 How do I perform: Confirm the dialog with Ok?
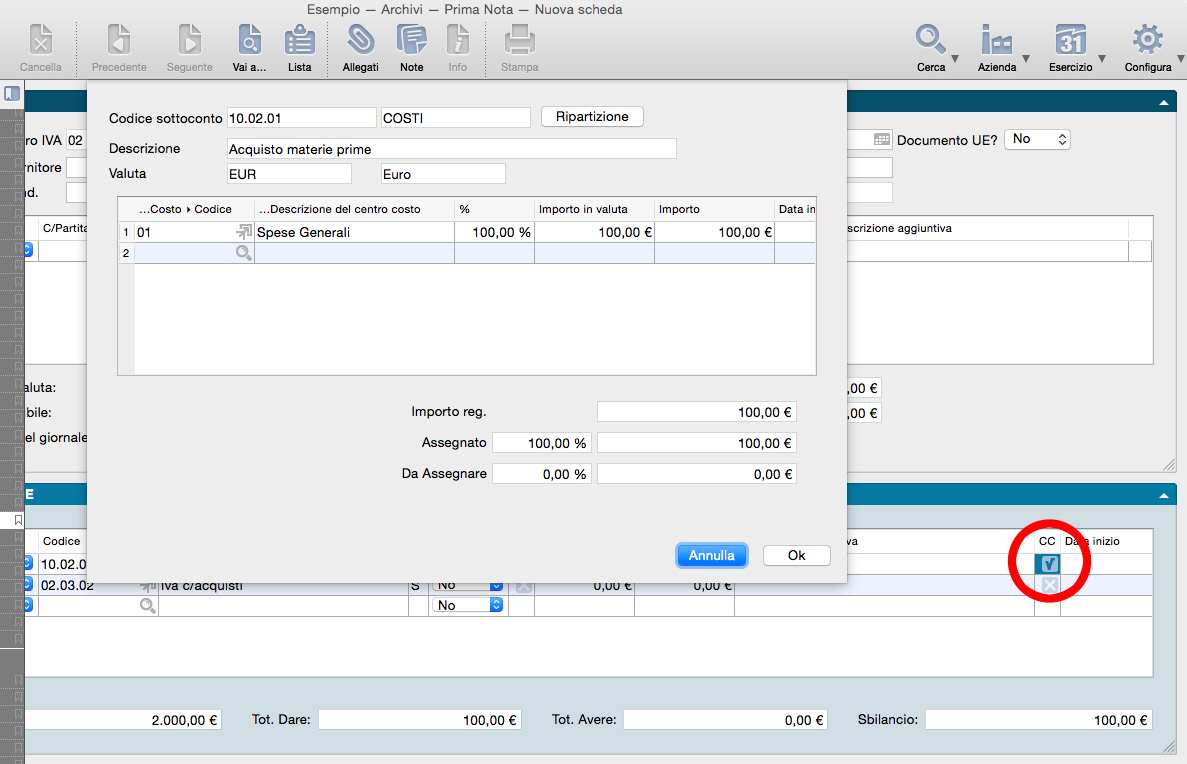coord(796,555)
